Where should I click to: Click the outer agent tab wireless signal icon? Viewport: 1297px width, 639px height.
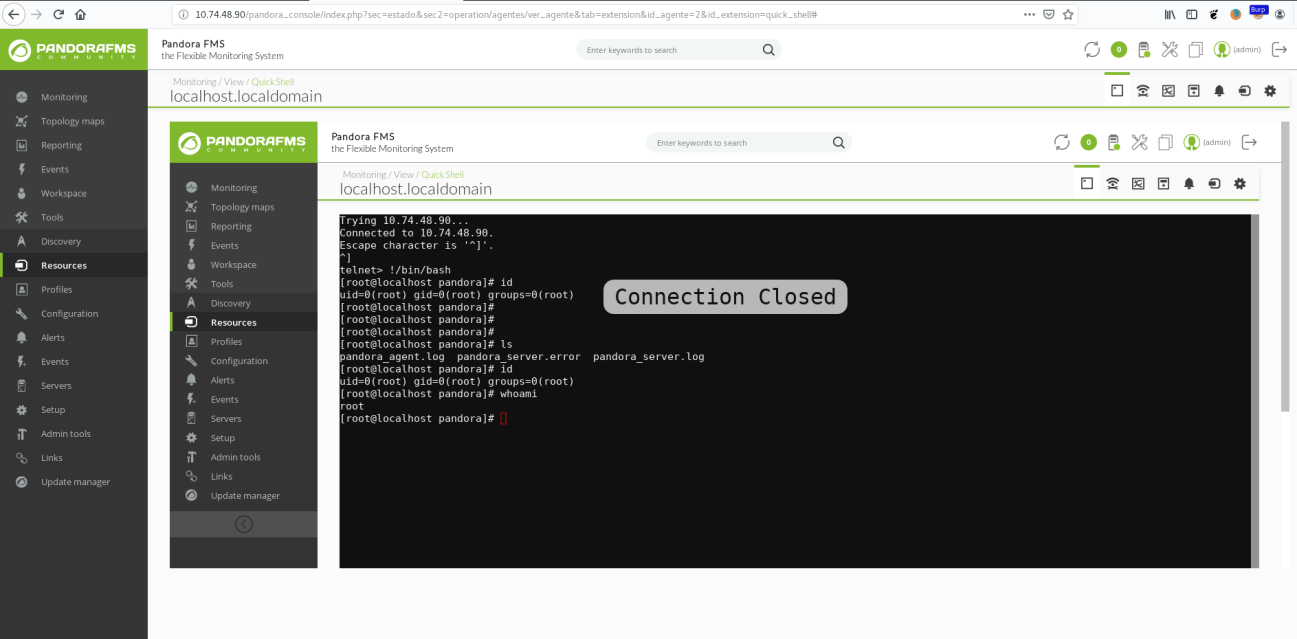[1143, 90]
